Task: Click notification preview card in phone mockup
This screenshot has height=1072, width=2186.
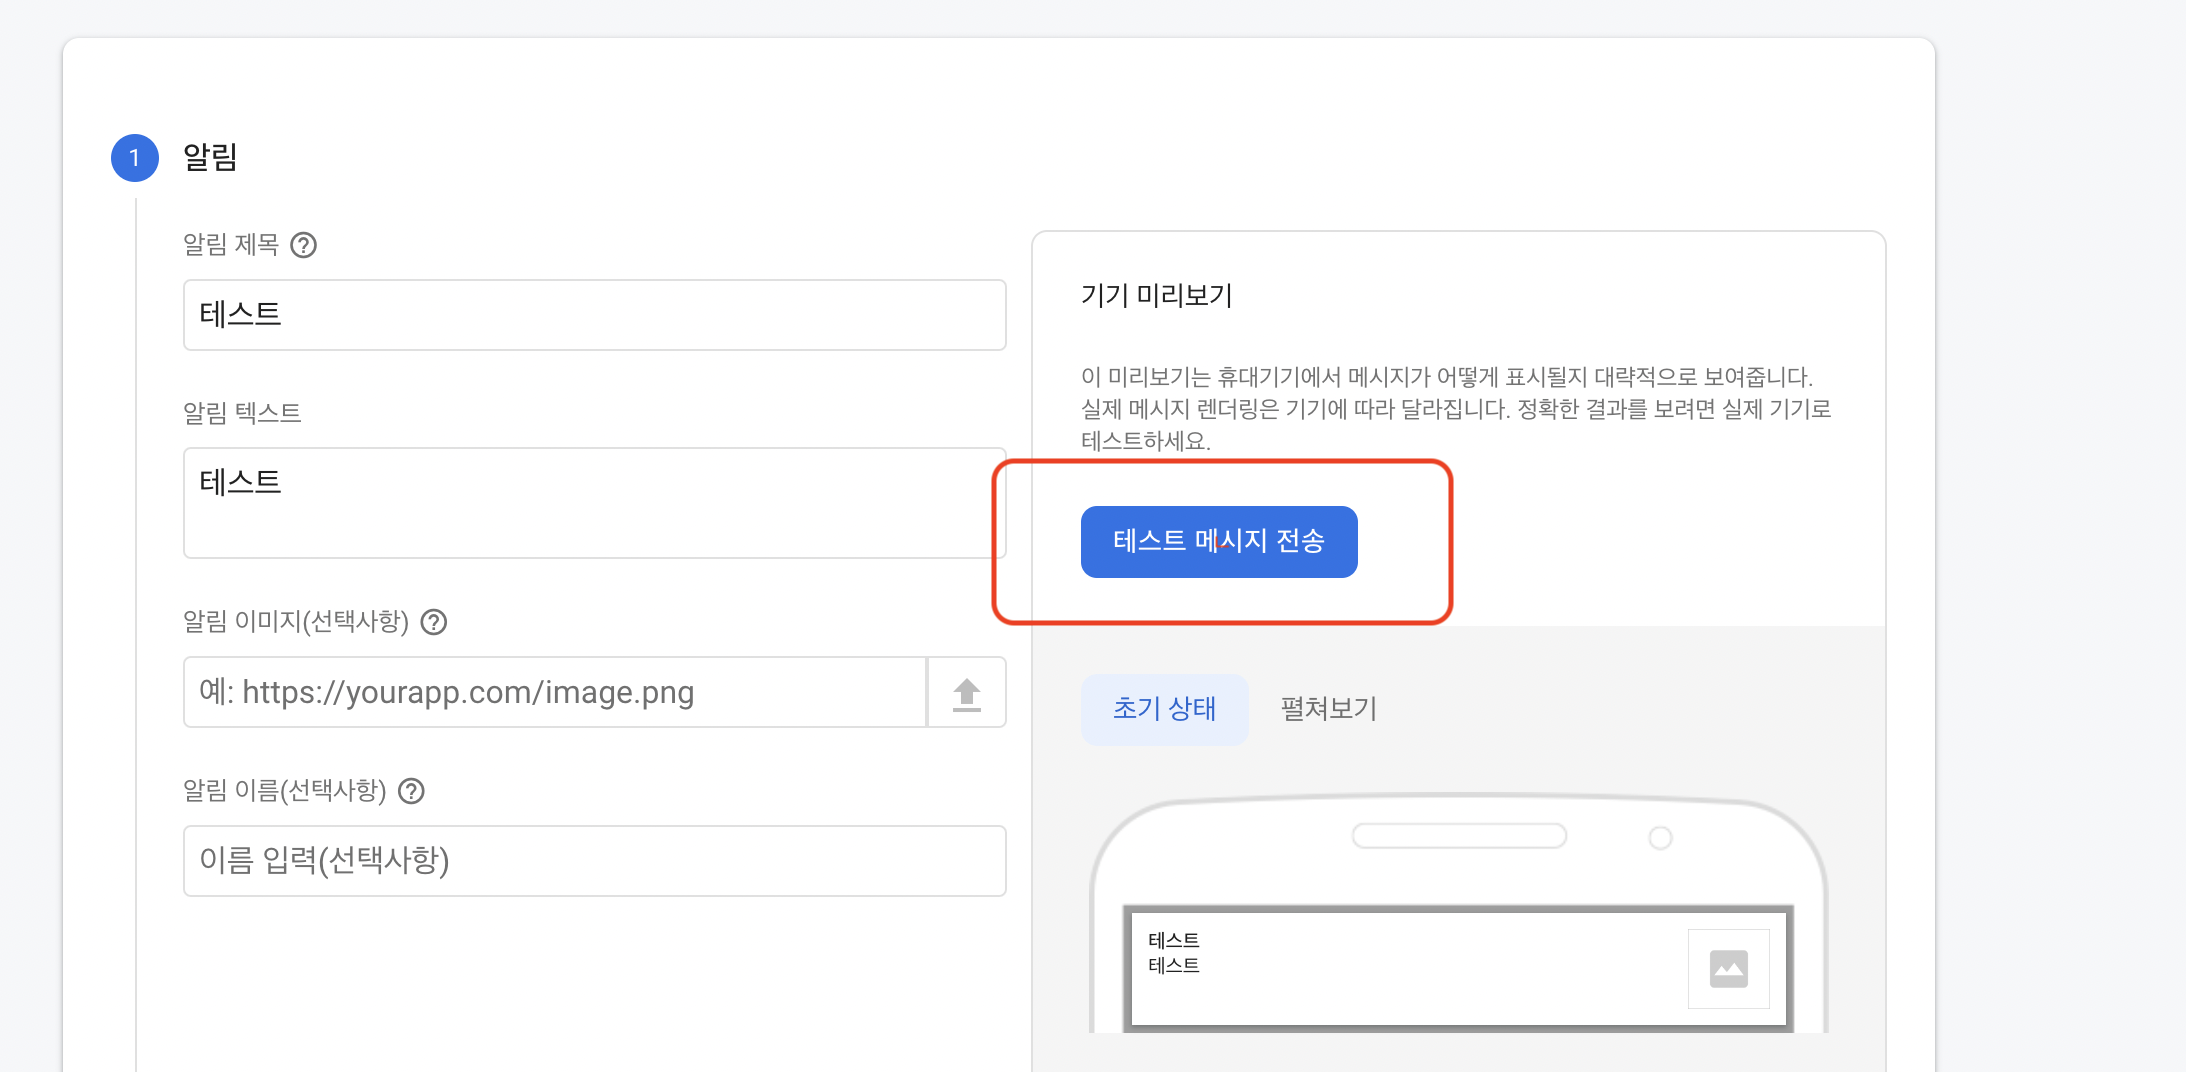Action: (x=1458, y=967)
